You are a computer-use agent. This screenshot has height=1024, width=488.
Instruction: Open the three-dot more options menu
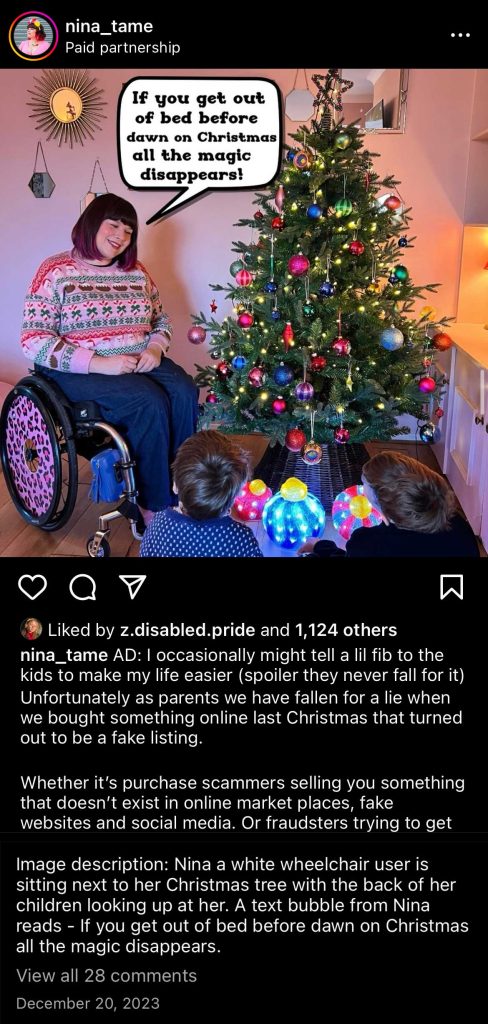tap(461, 35)
